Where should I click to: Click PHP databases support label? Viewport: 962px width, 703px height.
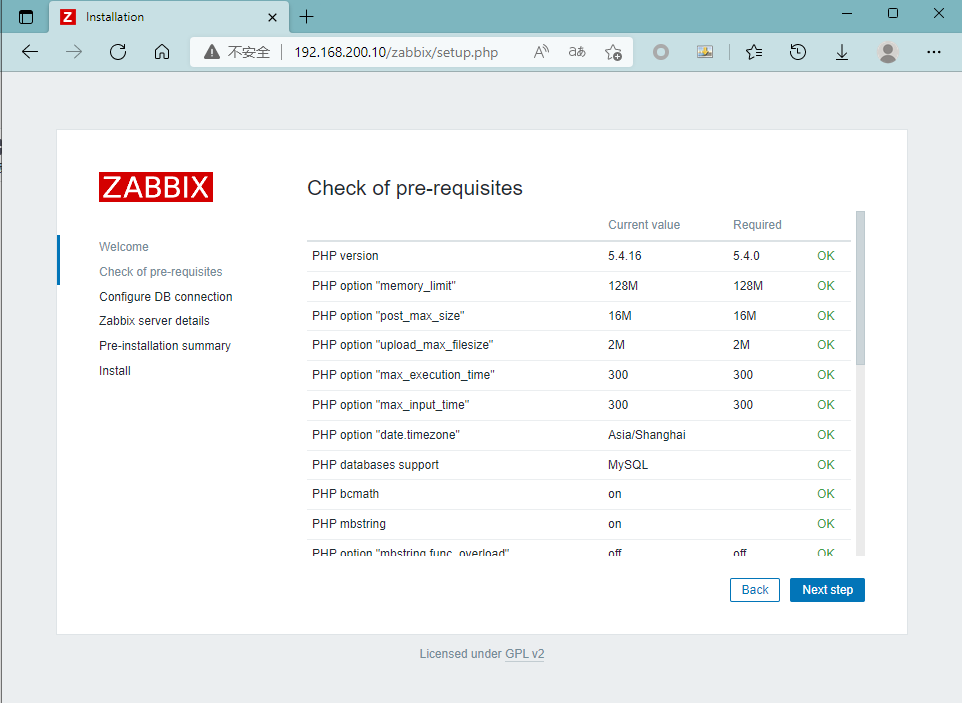[x=375, y=465]
